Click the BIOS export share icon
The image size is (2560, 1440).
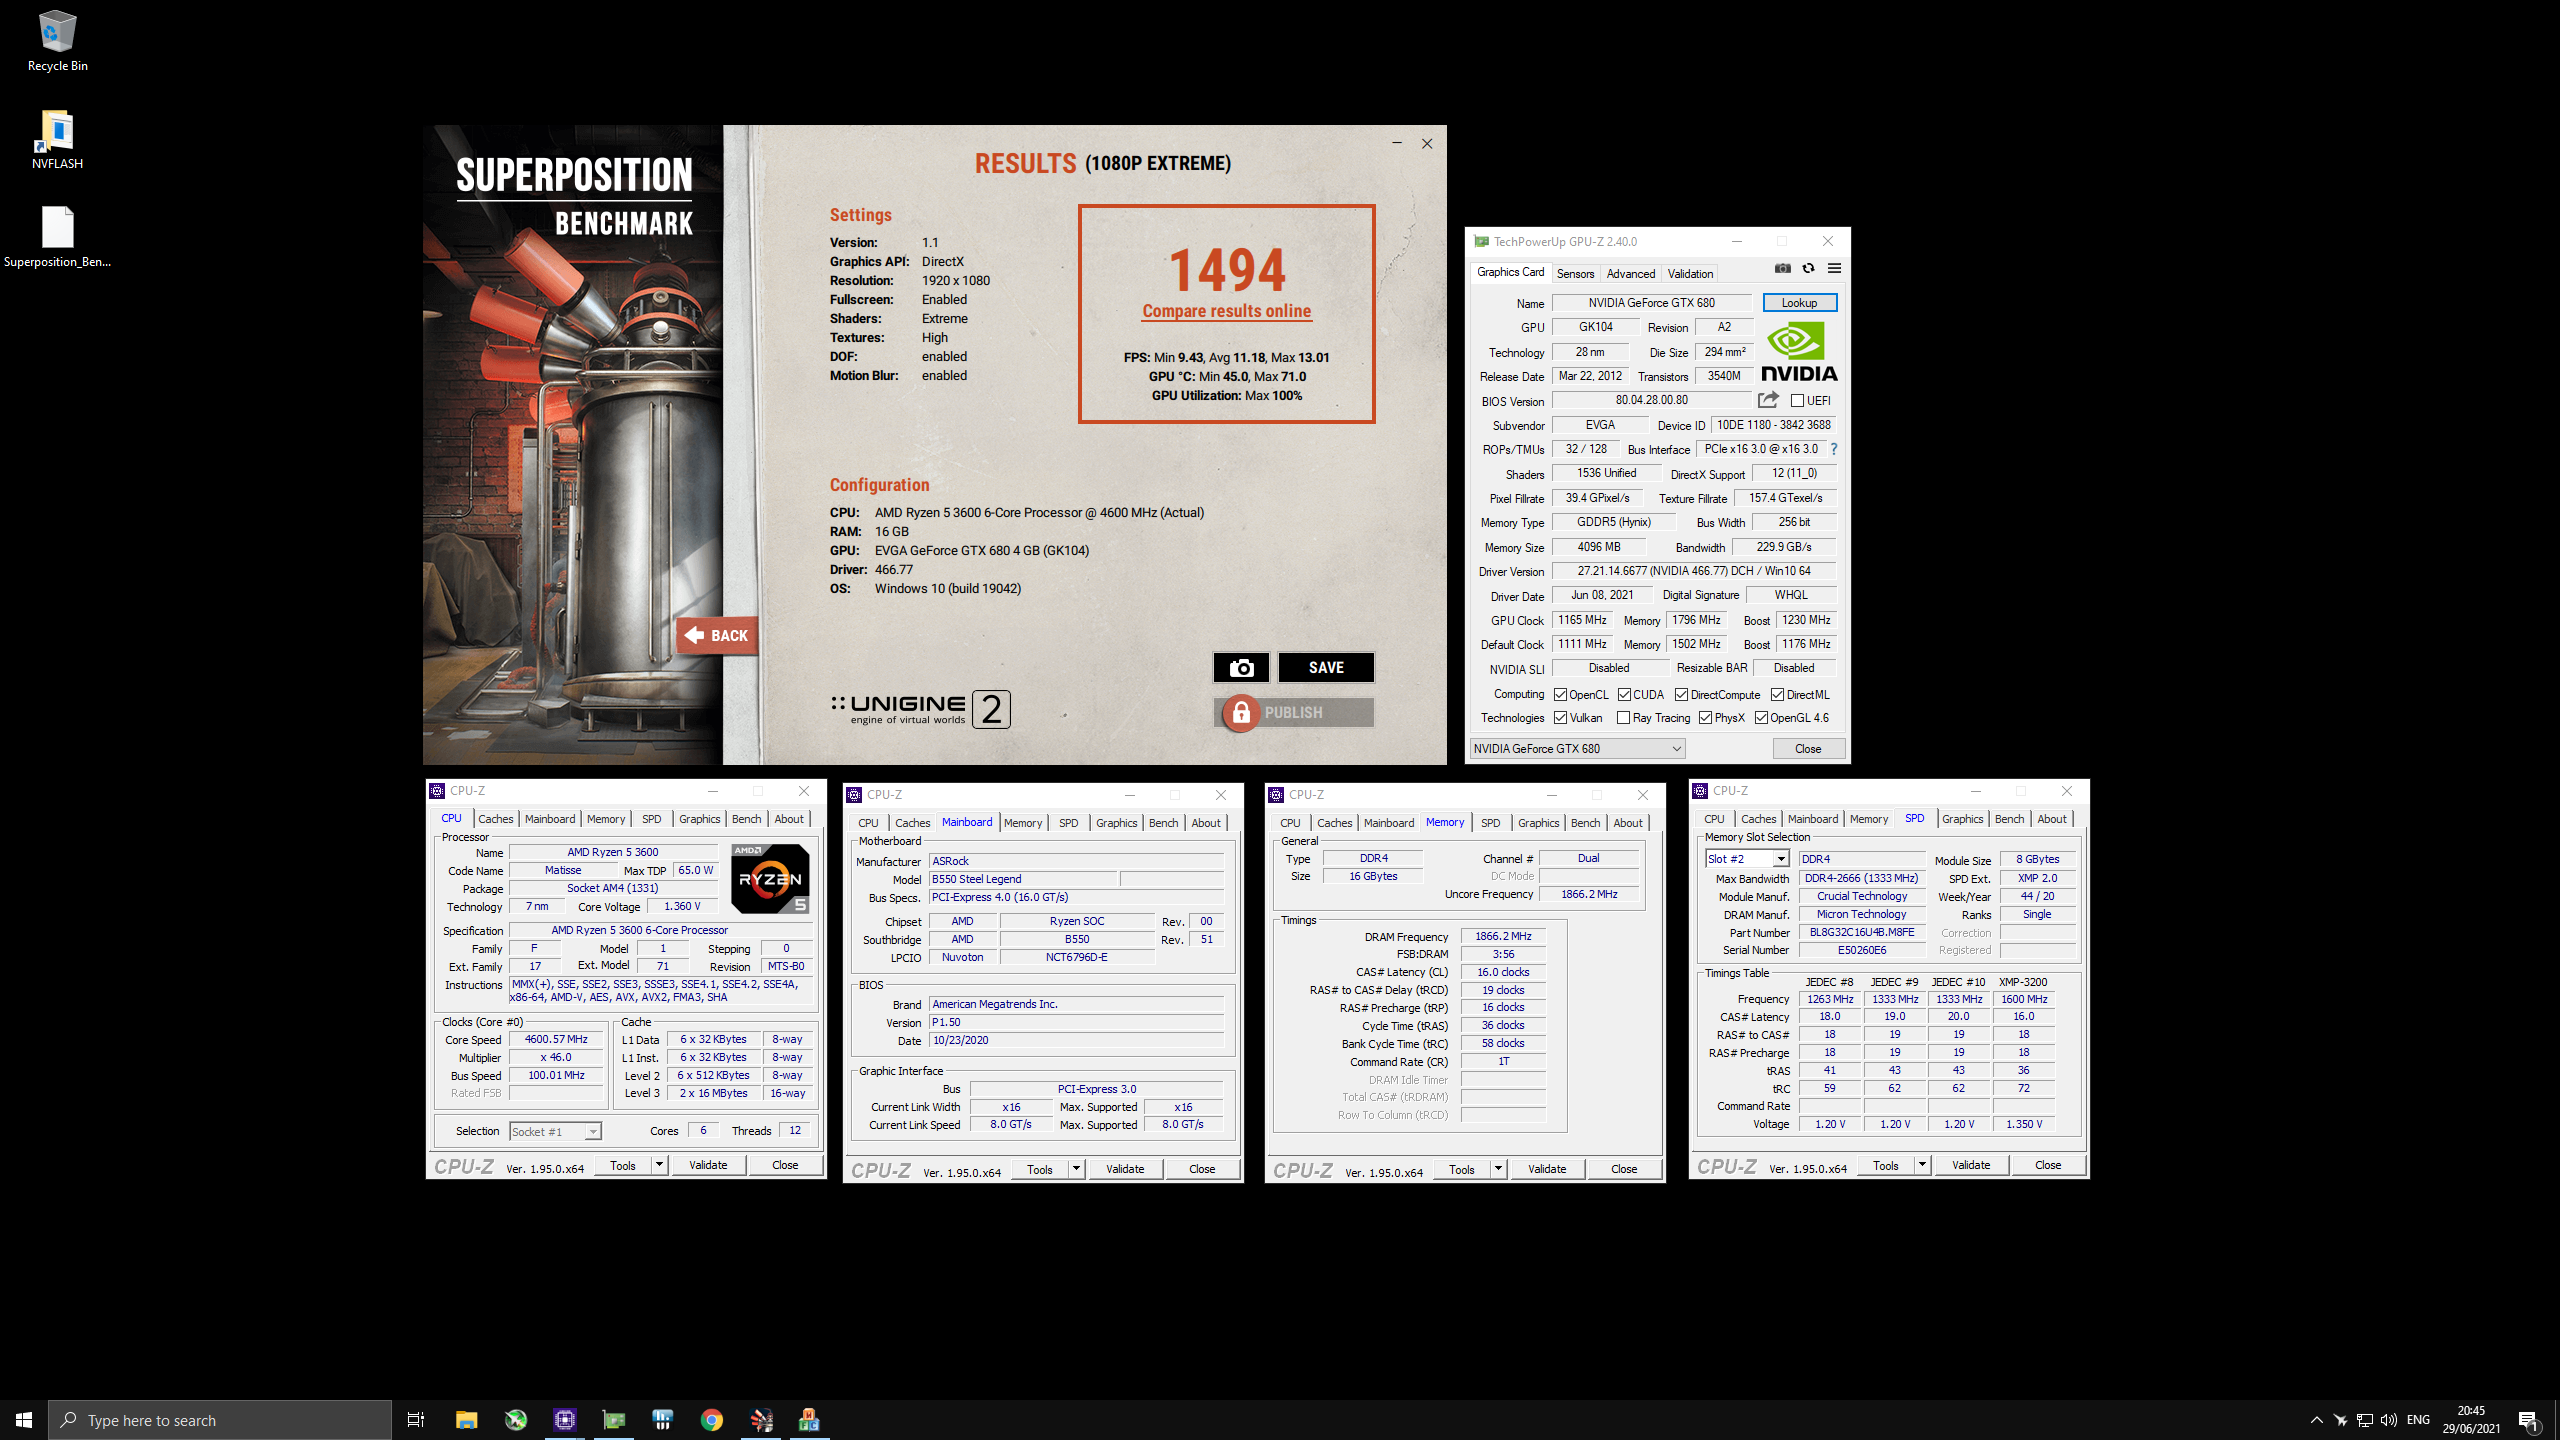(1768, 400)
